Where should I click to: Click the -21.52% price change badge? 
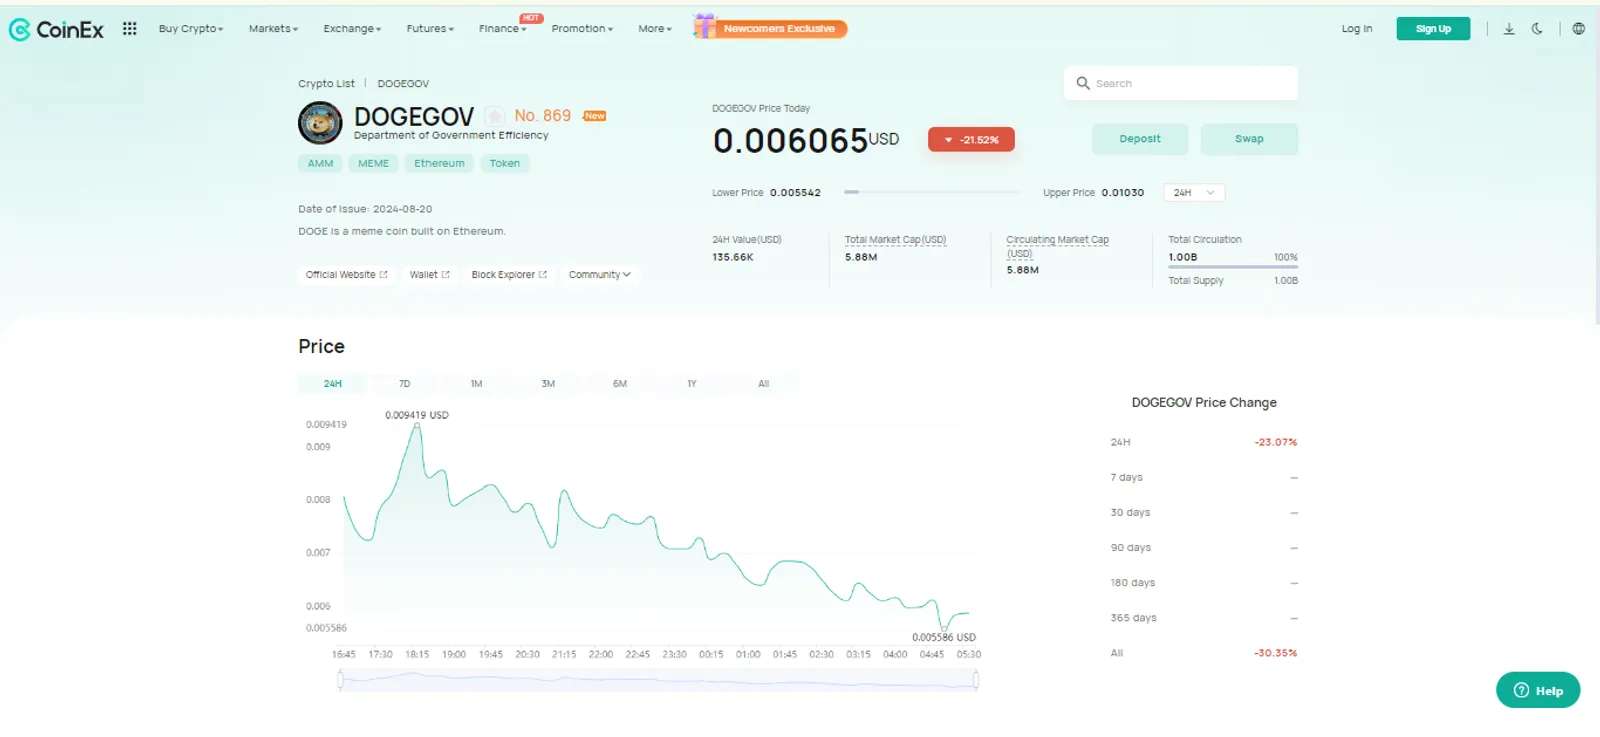(971, 140)
